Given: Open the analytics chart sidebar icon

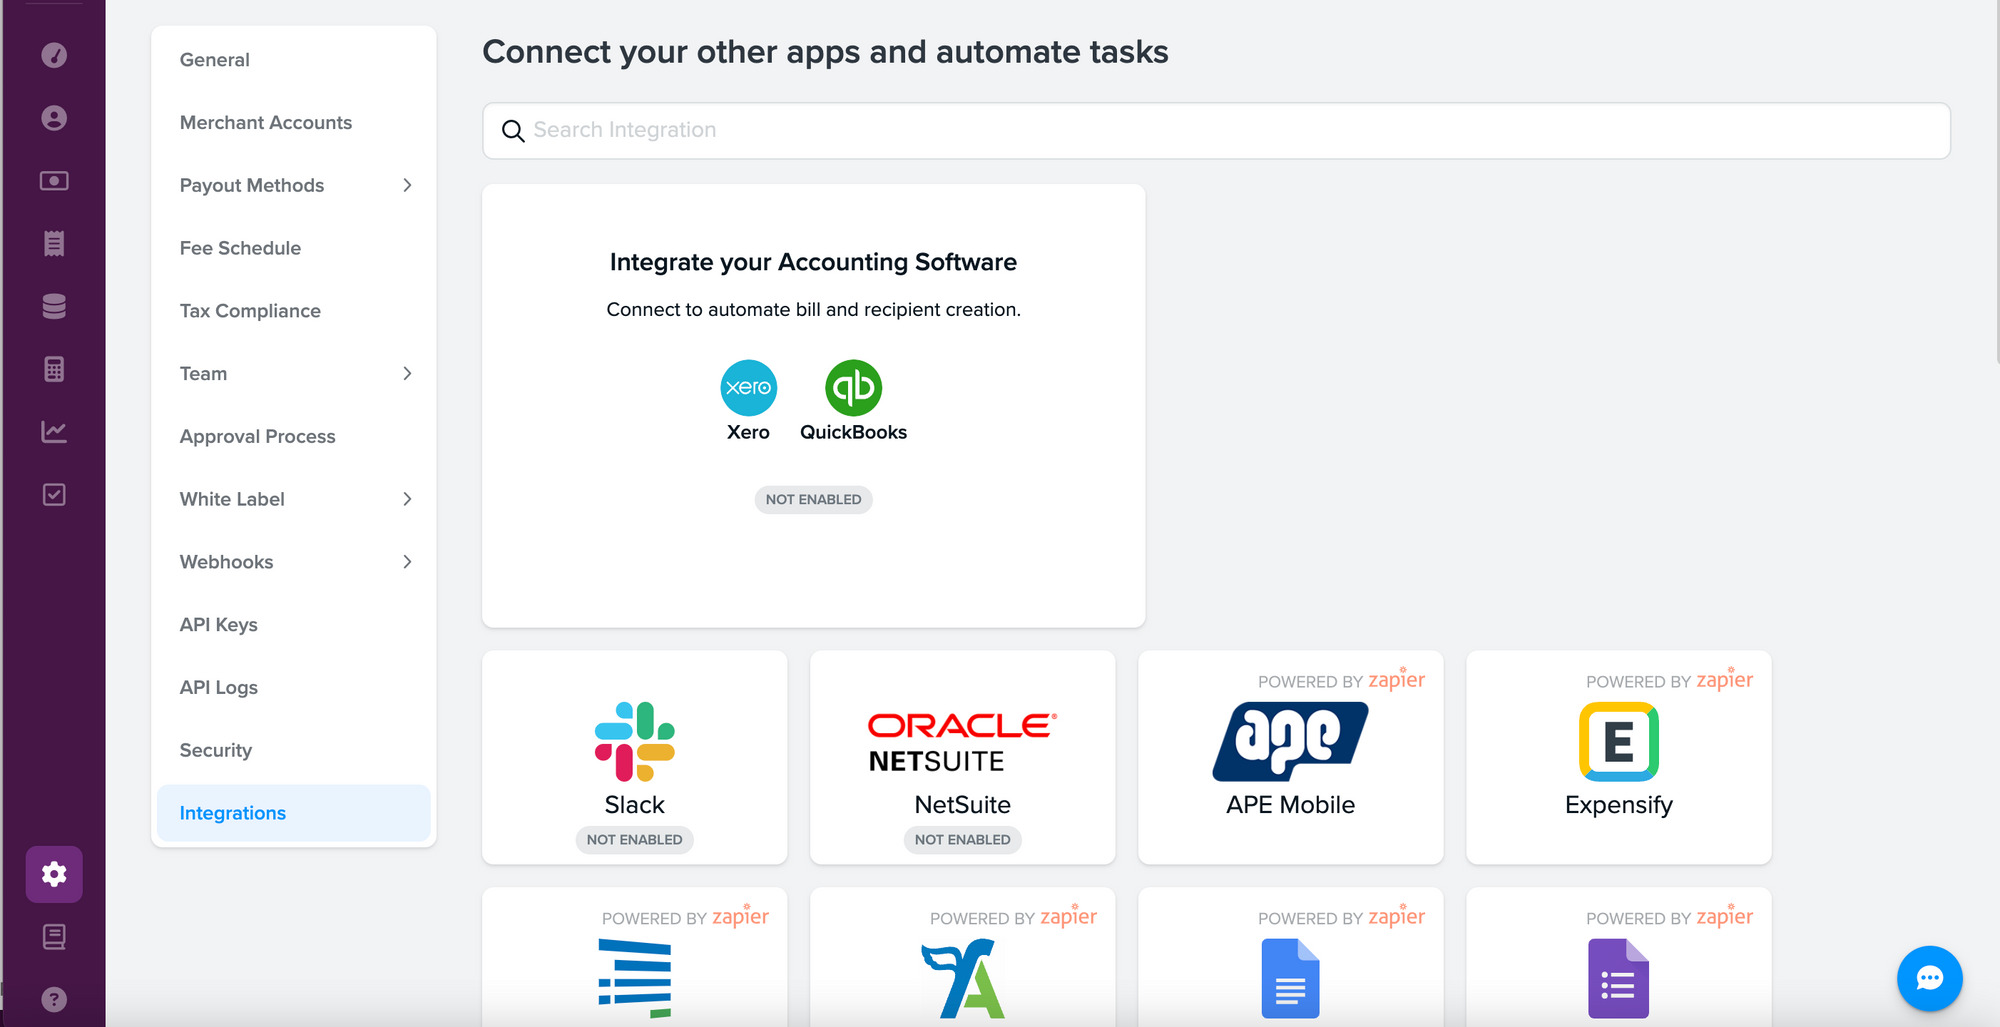Looking at the screenshot, I should [54, 432].
